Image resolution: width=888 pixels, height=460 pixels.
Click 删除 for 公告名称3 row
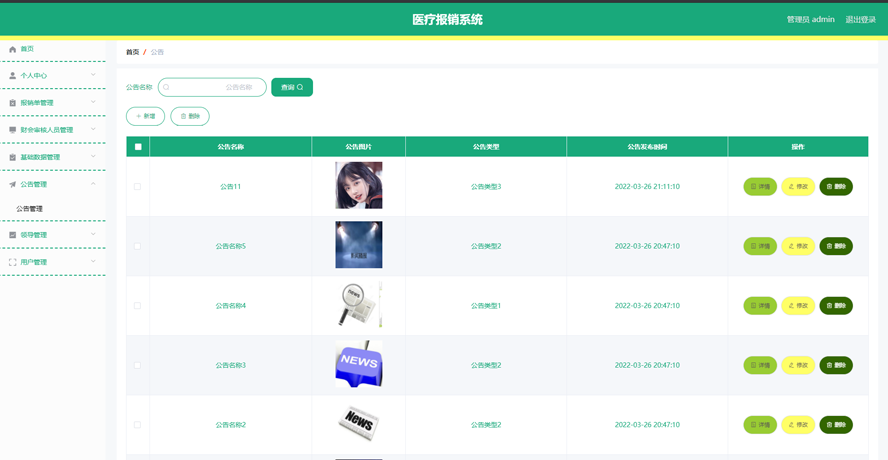pos(836,365)
